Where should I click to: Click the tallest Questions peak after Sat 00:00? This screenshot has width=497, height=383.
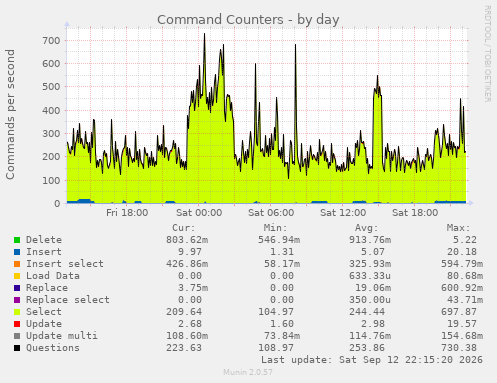204,34
